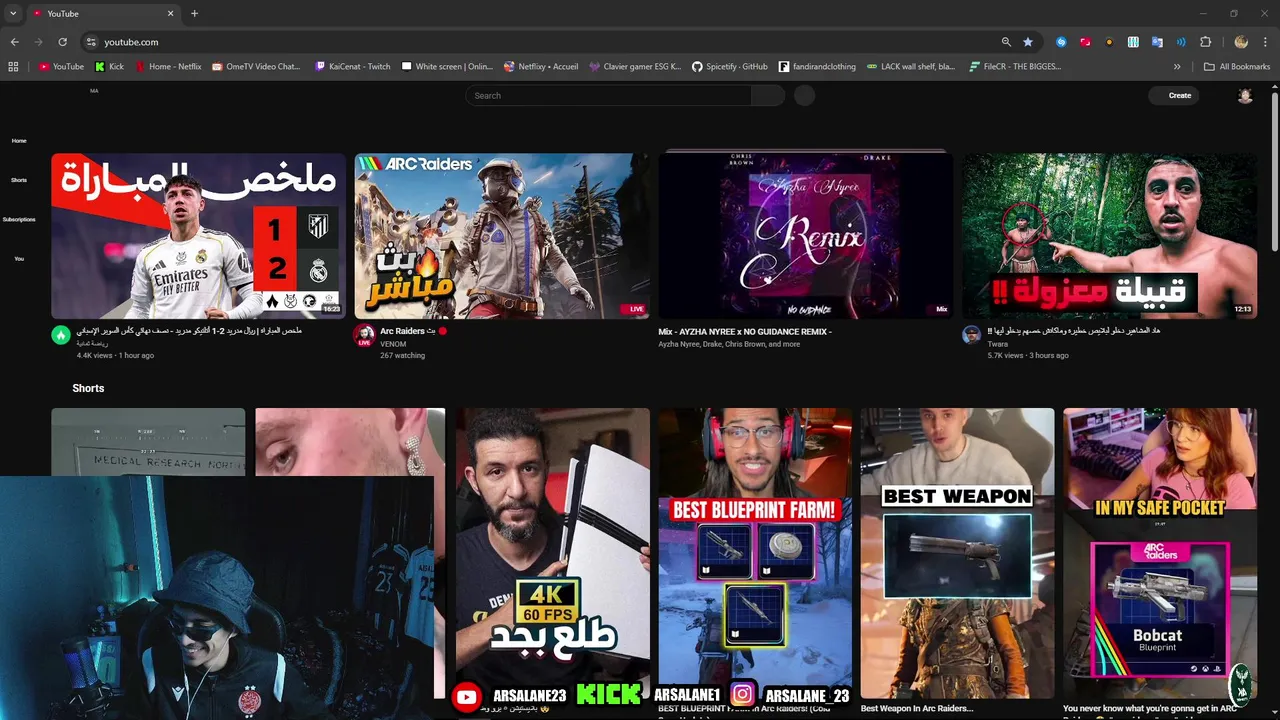Go to Home in YouTube sidebar
Image resolution: width=1280 pixels, height=720 pixels.
pos(19,141)
